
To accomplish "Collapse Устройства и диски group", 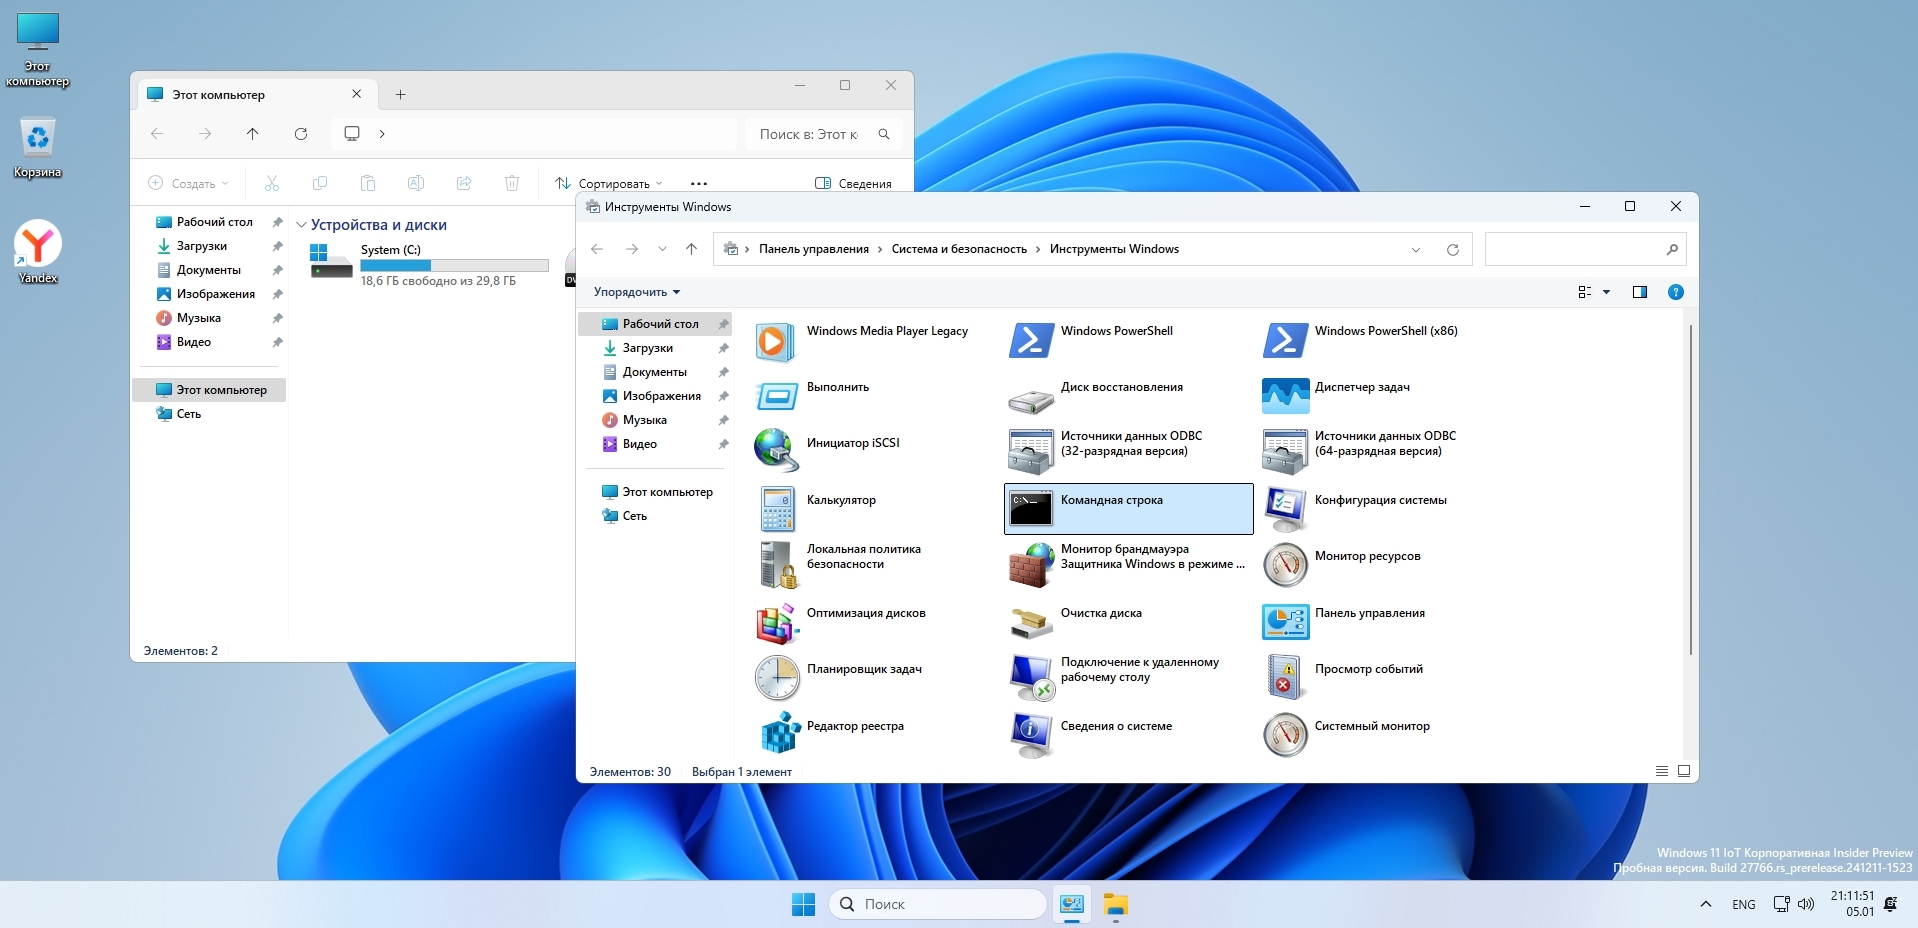I will pyautogui.click(x=301, y=225).
